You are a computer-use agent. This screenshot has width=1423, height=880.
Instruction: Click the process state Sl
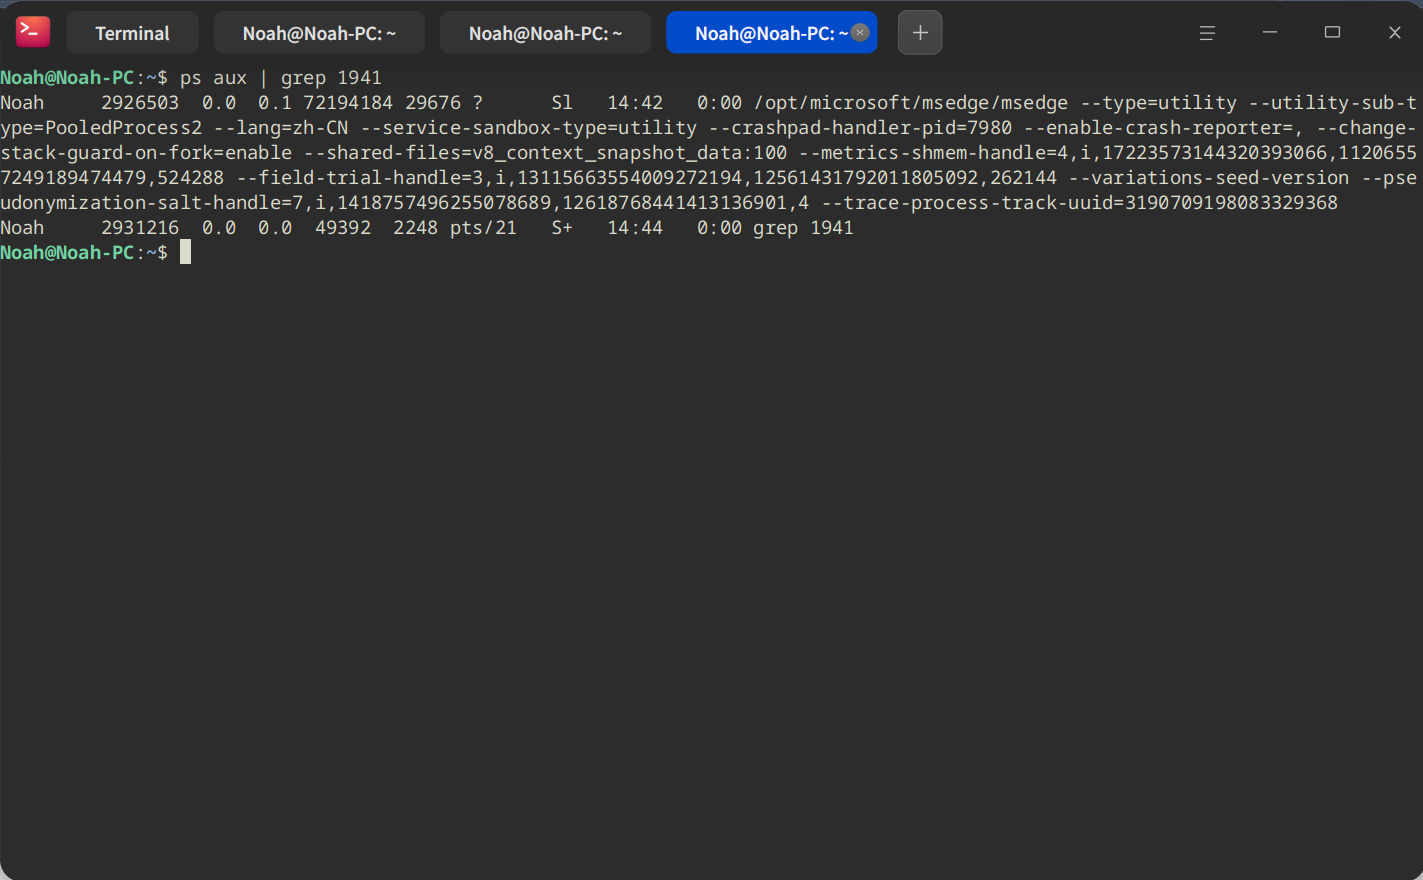click(x=562, y=103)
